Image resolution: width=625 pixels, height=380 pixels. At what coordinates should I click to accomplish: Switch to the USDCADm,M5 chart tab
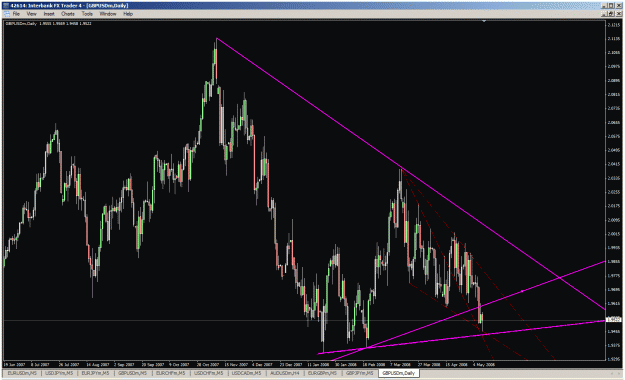[x=246, y=373]
